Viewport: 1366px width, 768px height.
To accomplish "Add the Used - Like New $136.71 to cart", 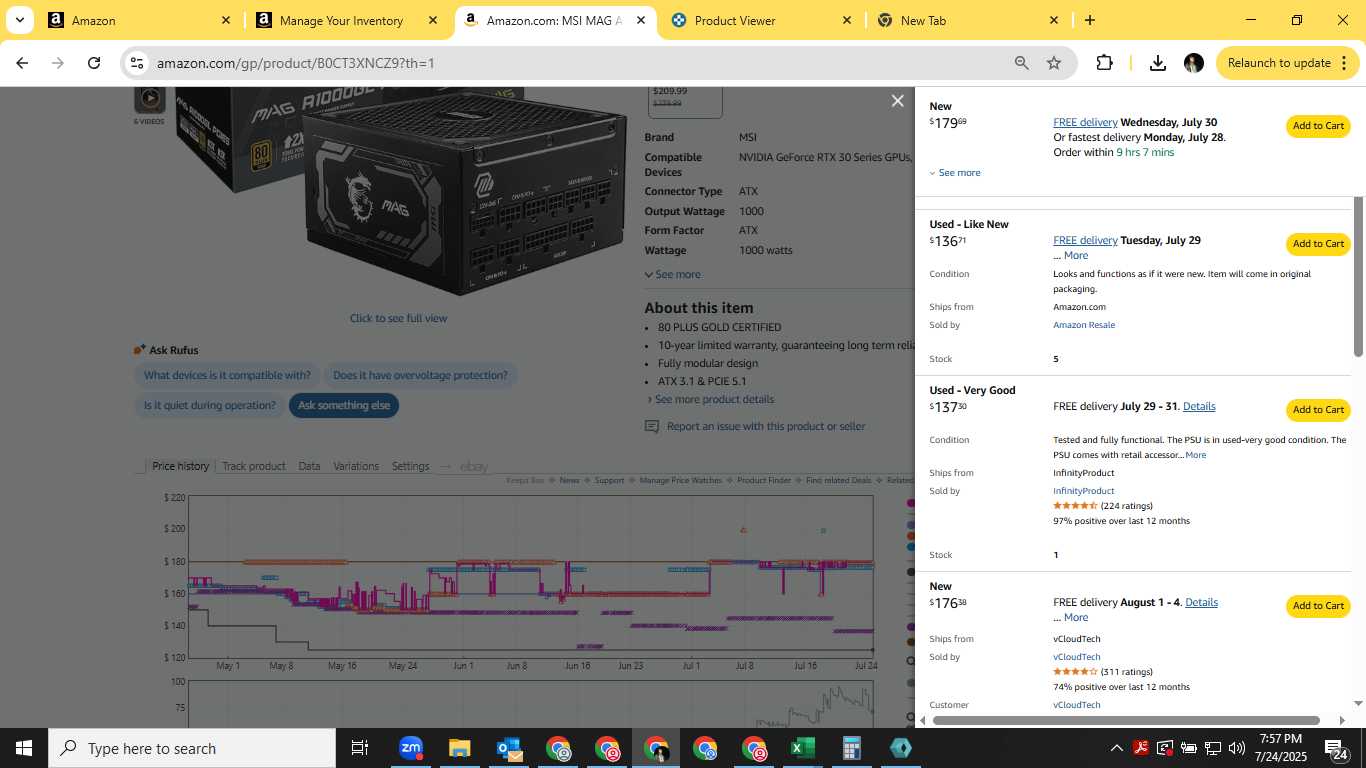I will pos(1318,244).
